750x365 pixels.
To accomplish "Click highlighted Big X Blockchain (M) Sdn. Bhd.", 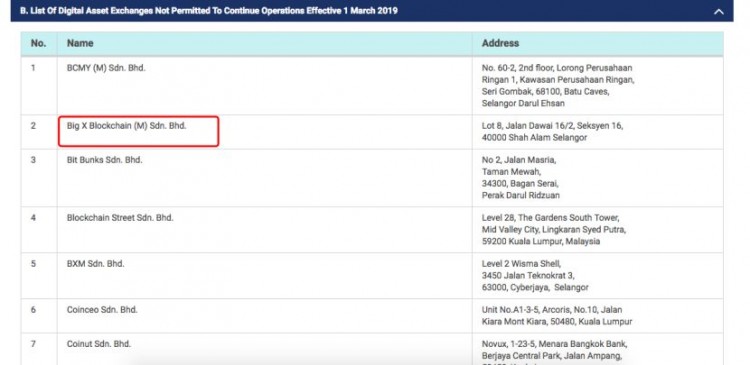I will (127, 126).
